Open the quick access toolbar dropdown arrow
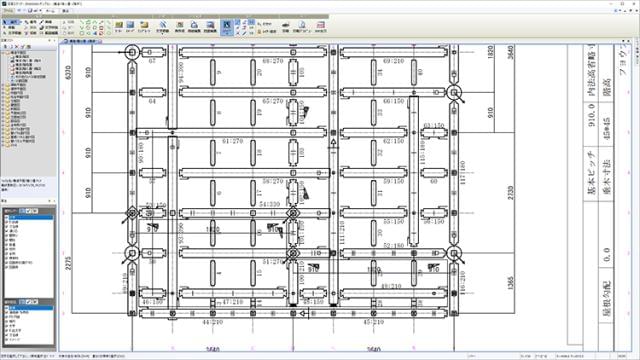The width and height of the screenshot is (640, 360). tap(41, 10)
